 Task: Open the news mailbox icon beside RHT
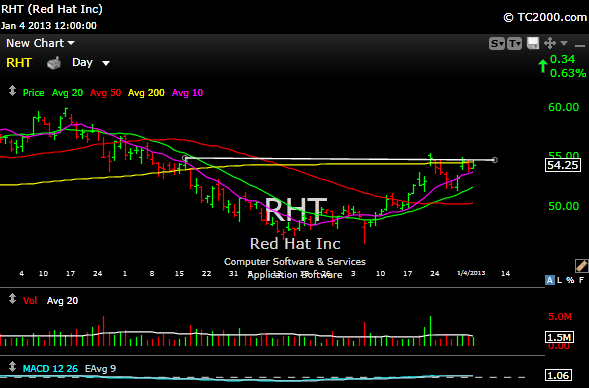(x=54, y=63)
